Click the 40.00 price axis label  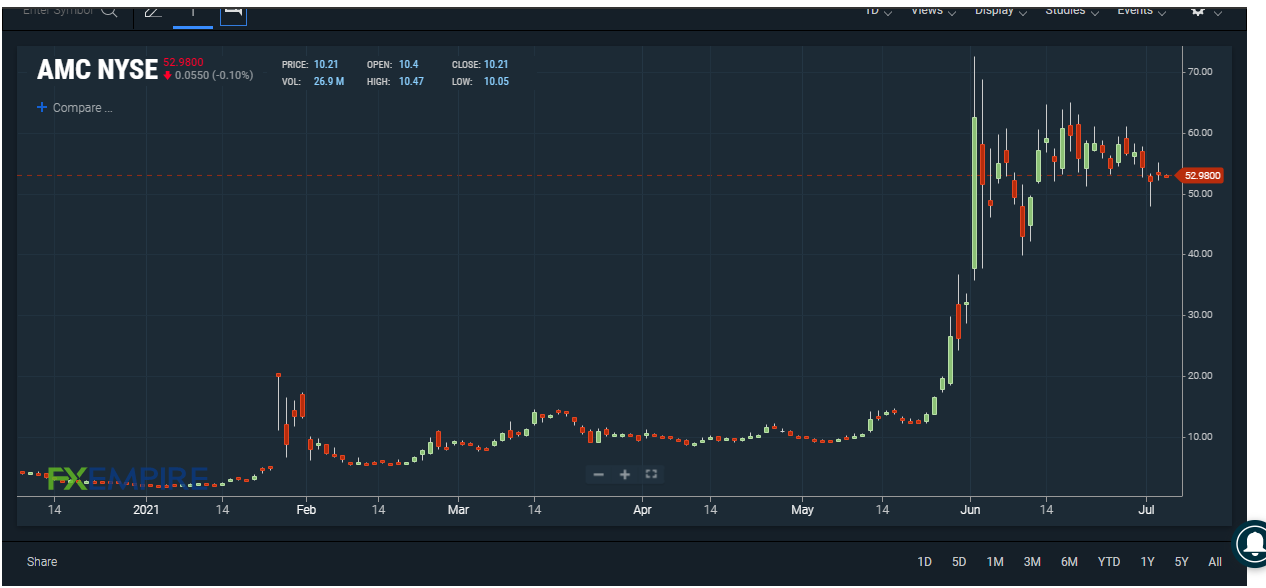[1200, 254]
